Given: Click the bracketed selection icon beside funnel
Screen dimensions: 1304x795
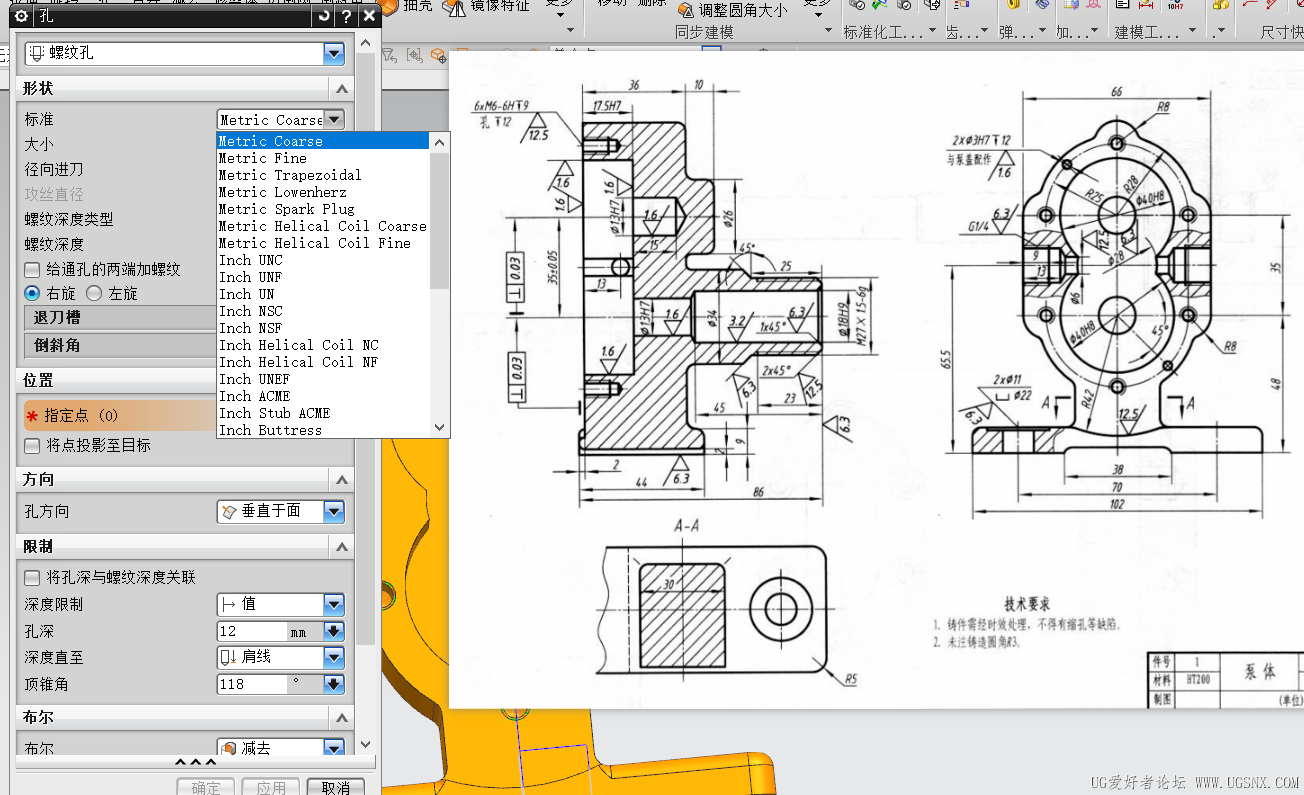Looking at the screenshot, I should tap(414, 54).
